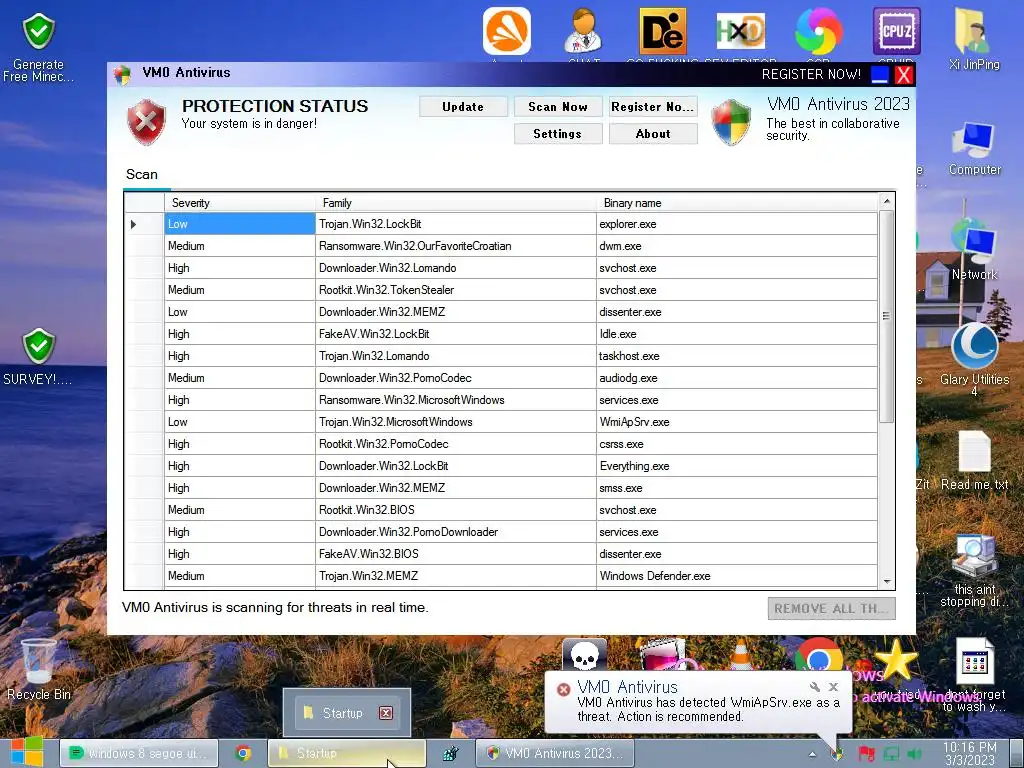Viewport: 1024px width, 768px height.
Task: Open the Computer desktop icon
Action: point(974,148)
